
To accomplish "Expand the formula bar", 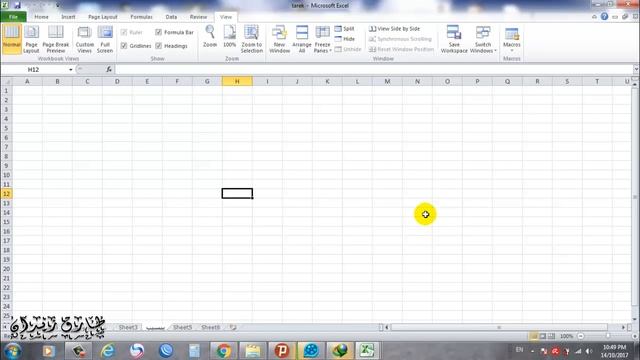I will (x=636, y=69).
